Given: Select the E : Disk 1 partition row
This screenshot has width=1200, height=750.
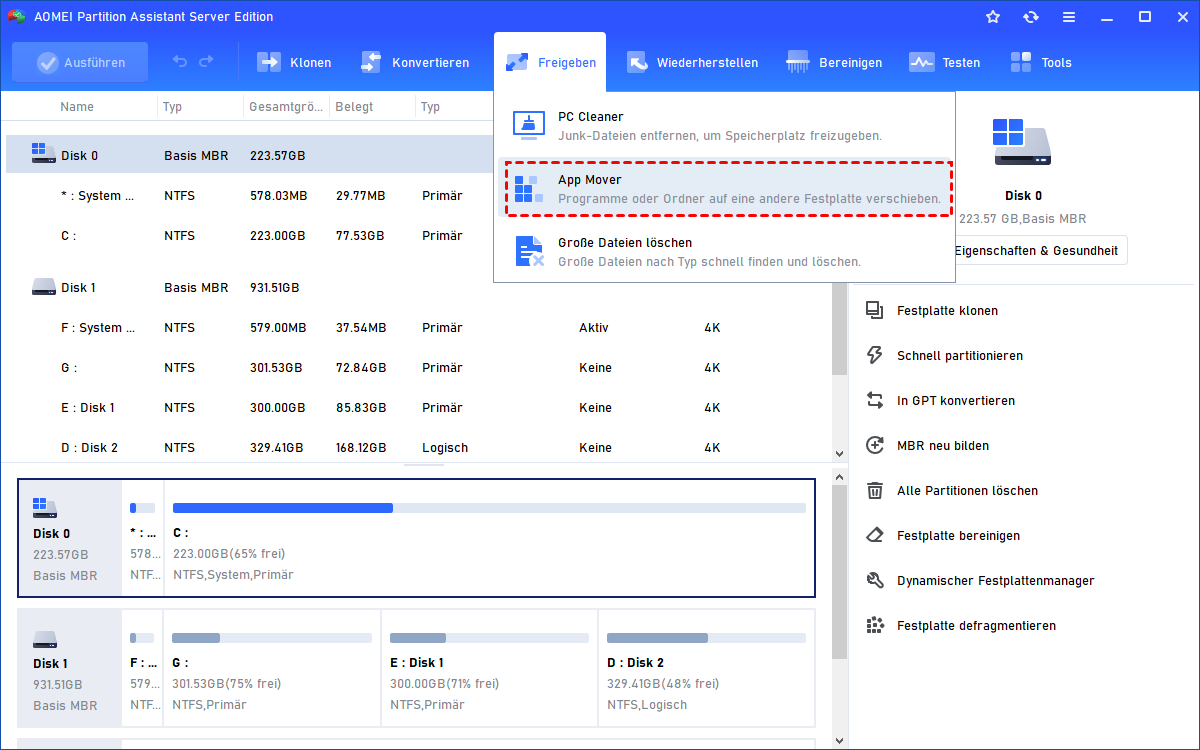Looking at the screenshot, I should (419, 408).
